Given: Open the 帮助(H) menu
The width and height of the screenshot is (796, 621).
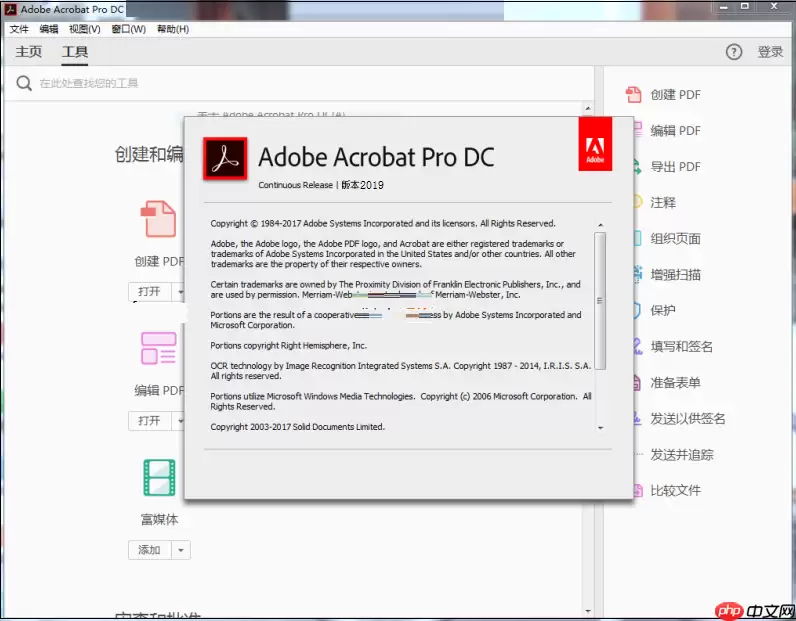Looking at the screenshot, I should click(x=173, y=29).
